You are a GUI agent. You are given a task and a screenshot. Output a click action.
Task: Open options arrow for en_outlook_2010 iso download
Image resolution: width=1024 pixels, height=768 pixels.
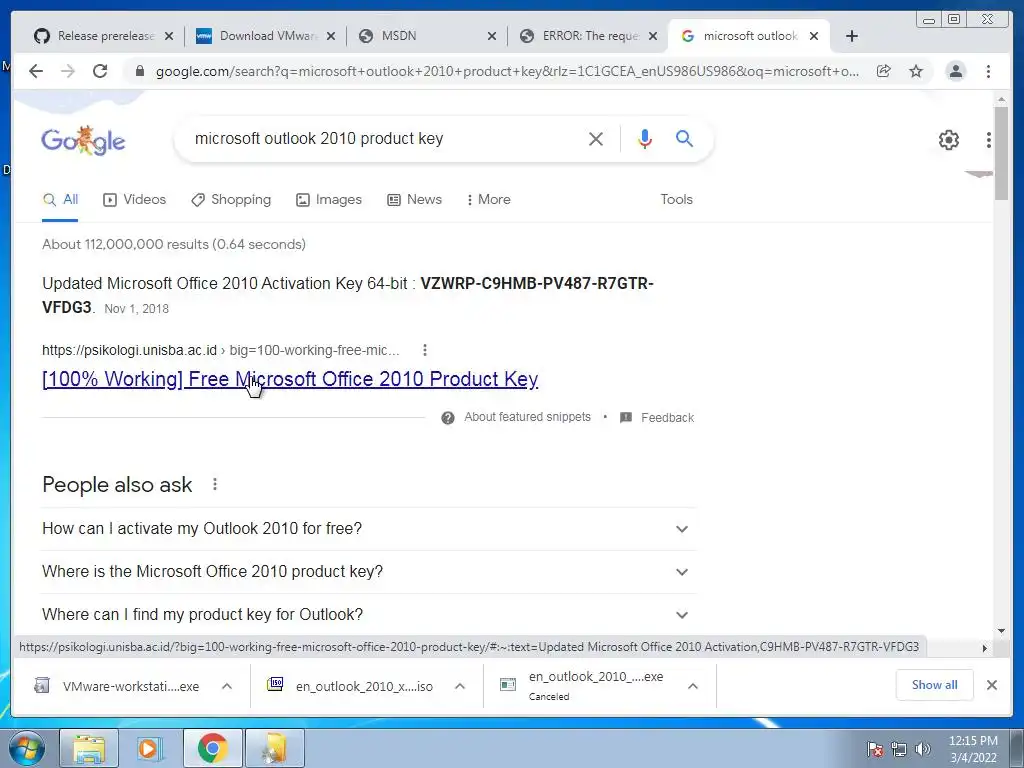(460, 686)
